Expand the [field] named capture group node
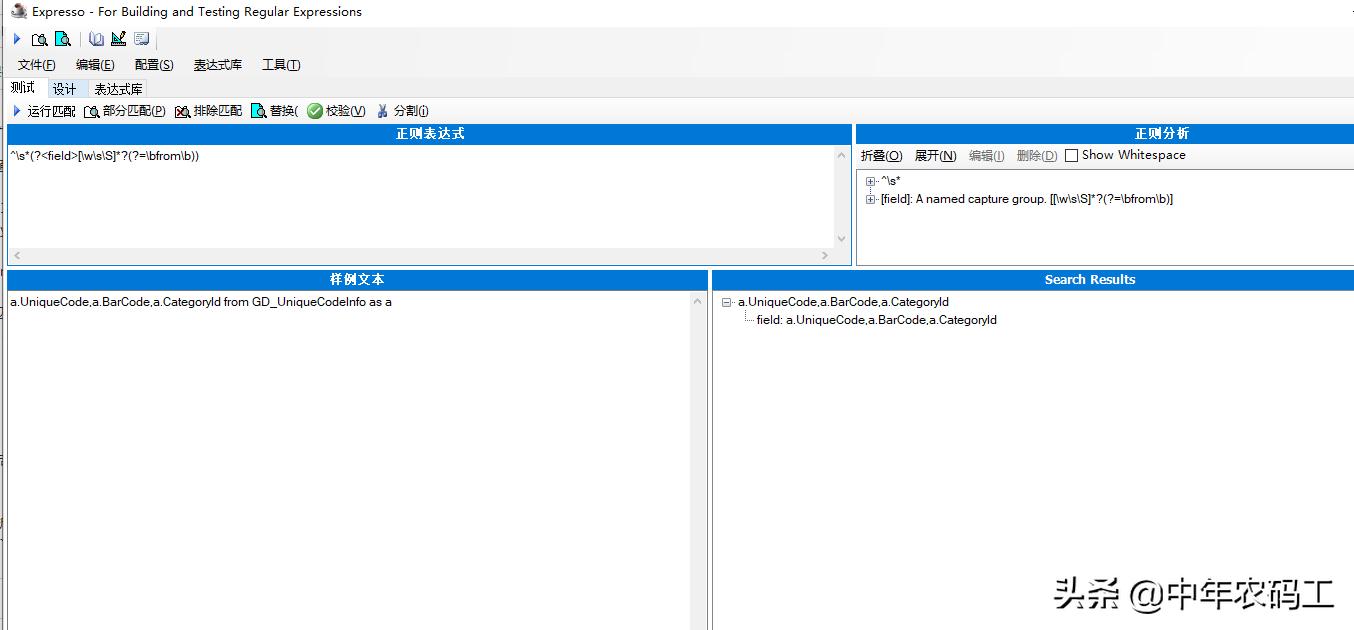 click(871, 199)
